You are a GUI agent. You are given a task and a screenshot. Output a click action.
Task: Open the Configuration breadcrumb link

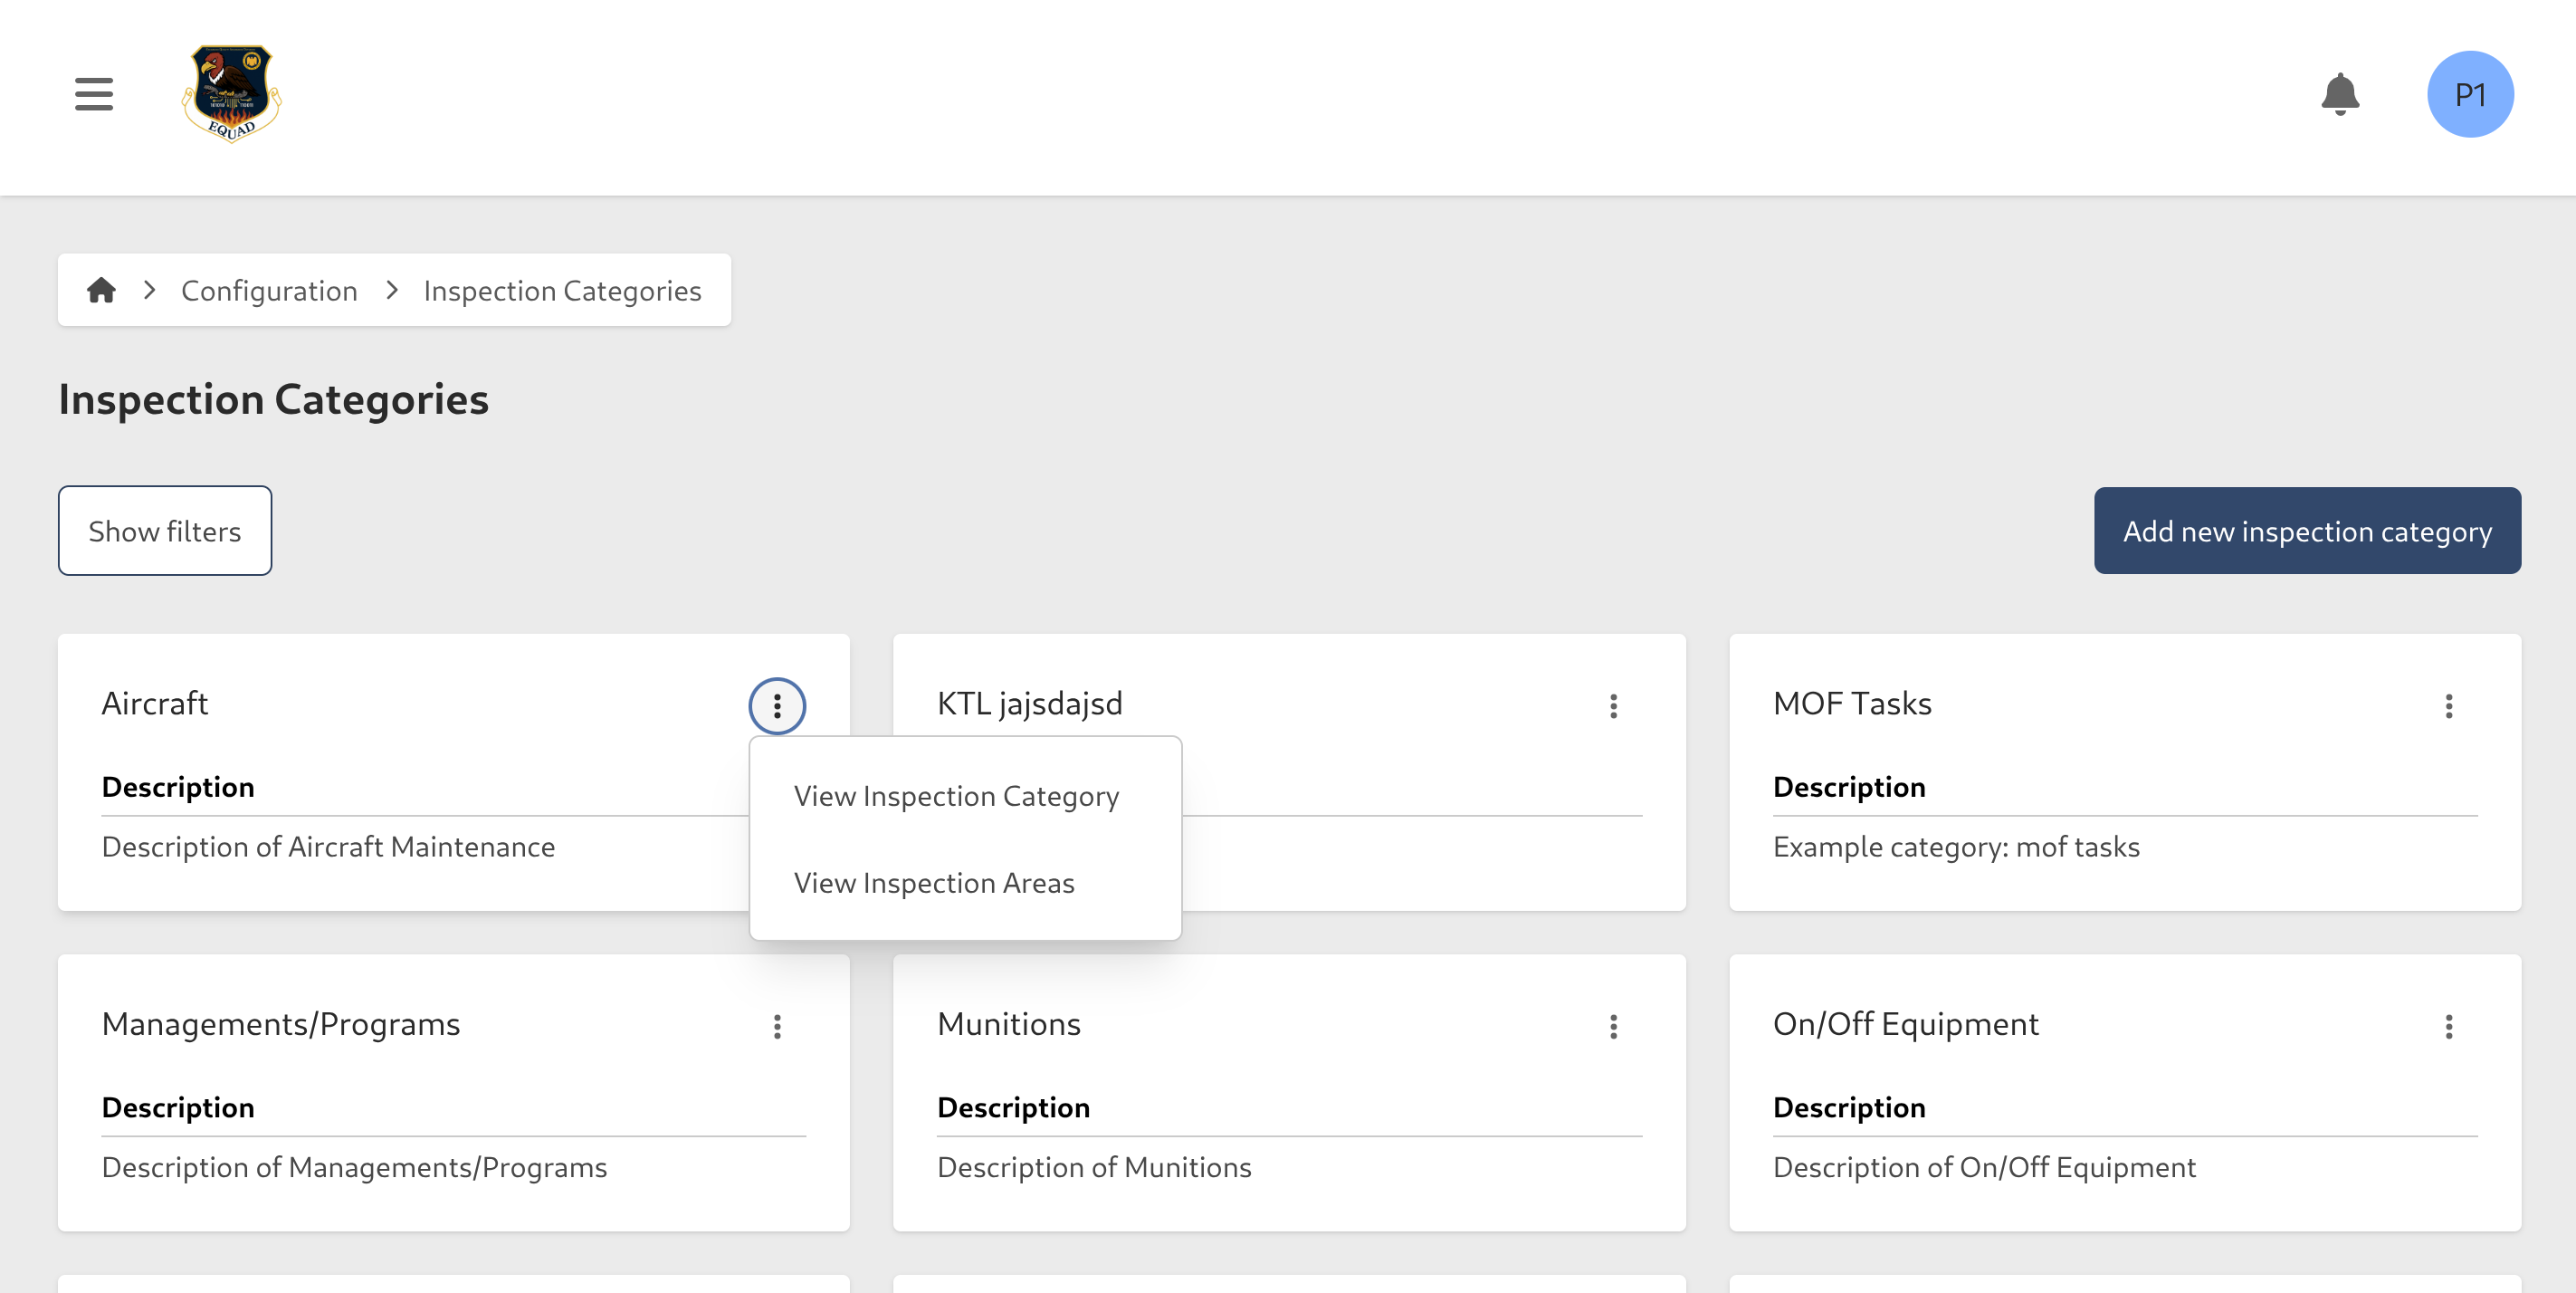point(268,290)
